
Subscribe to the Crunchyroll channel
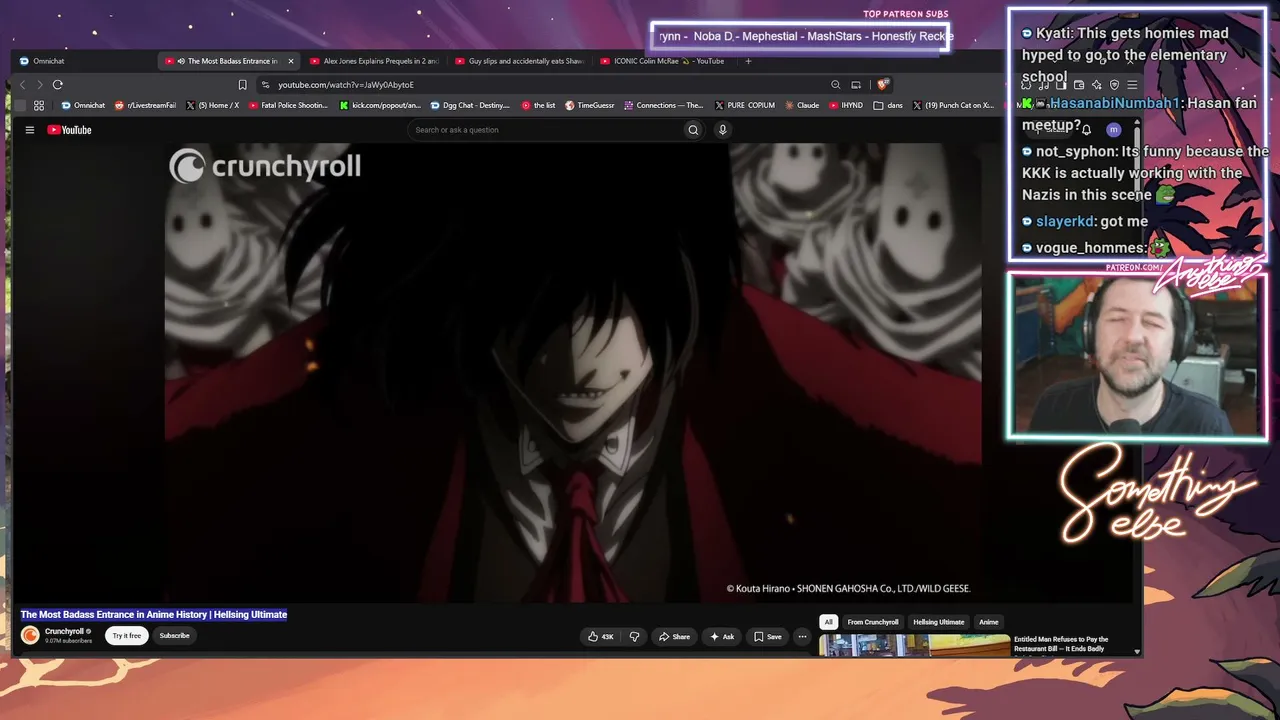pos(174,636)
